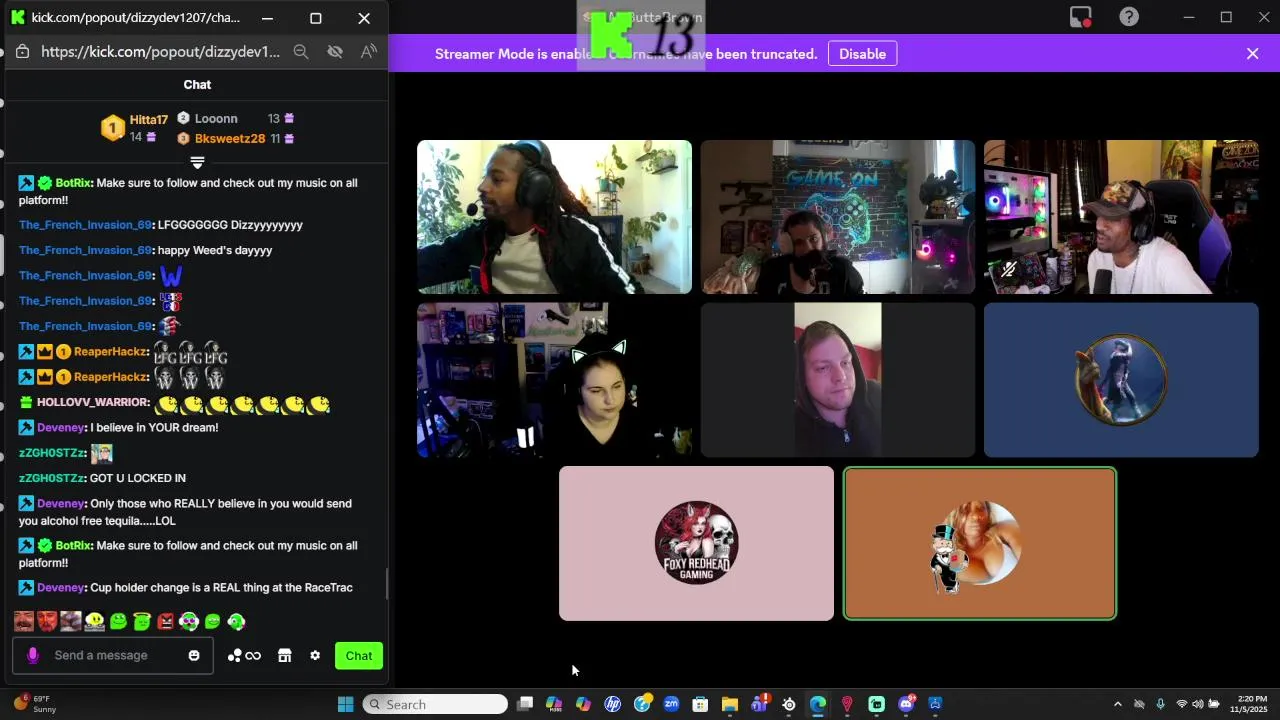1280x720 pixels.
Task: Click the popout chat URL address field
Action: (x=161, y=52)
